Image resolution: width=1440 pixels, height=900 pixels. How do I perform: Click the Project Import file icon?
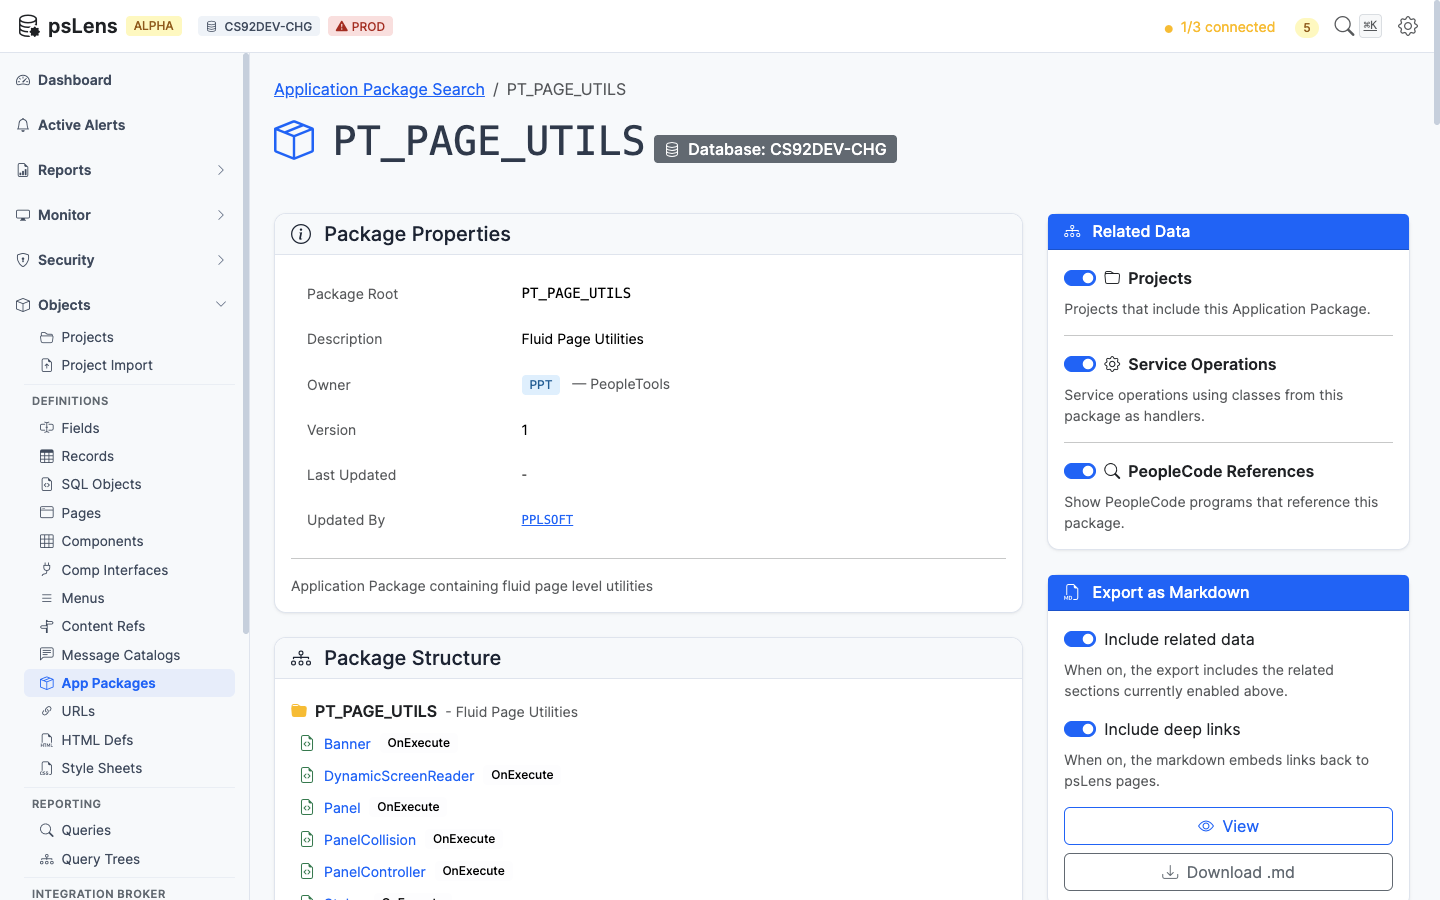point(46,365)
